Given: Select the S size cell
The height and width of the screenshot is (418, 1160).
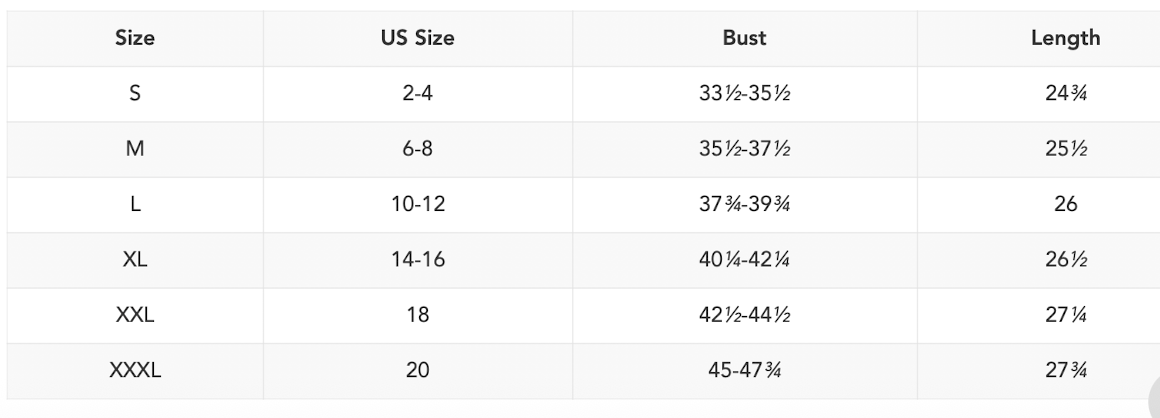Looking at the screenshot, I should tap(135, 94).
